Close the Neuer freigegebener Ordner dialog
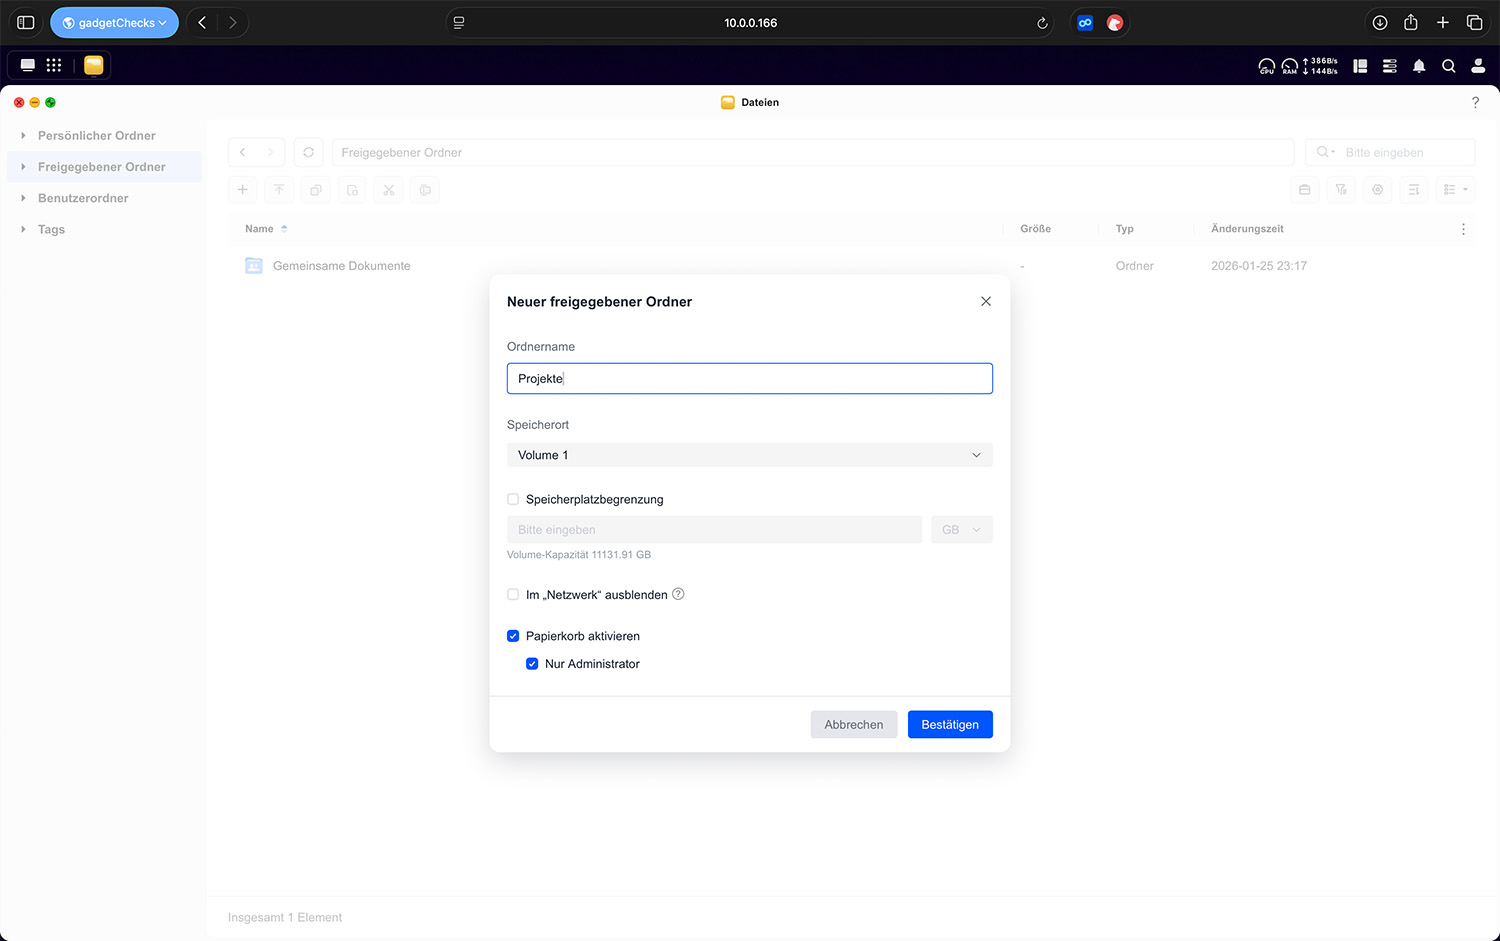 pos(986,301)
